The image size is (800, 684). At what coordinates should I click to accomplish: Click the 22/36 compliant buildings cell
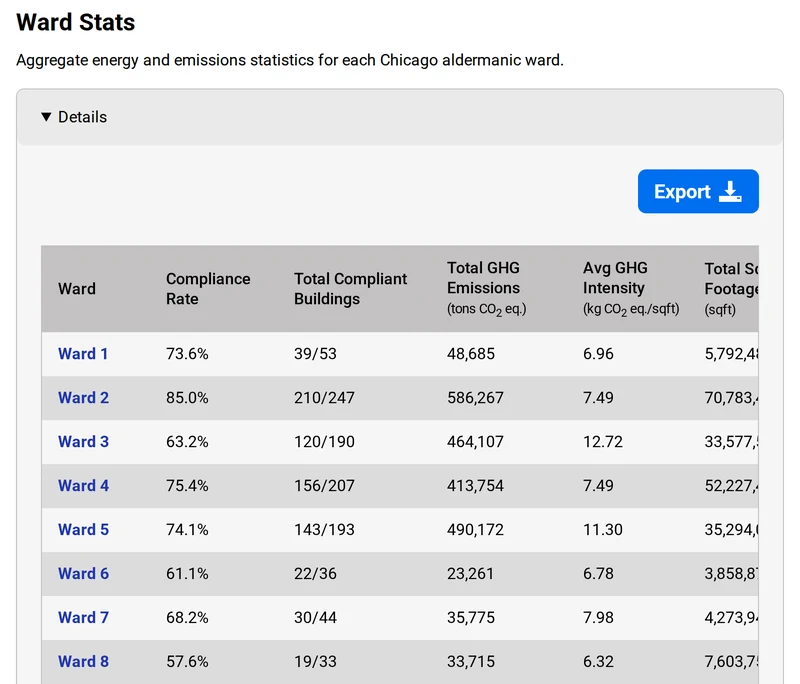click(315, 573)
